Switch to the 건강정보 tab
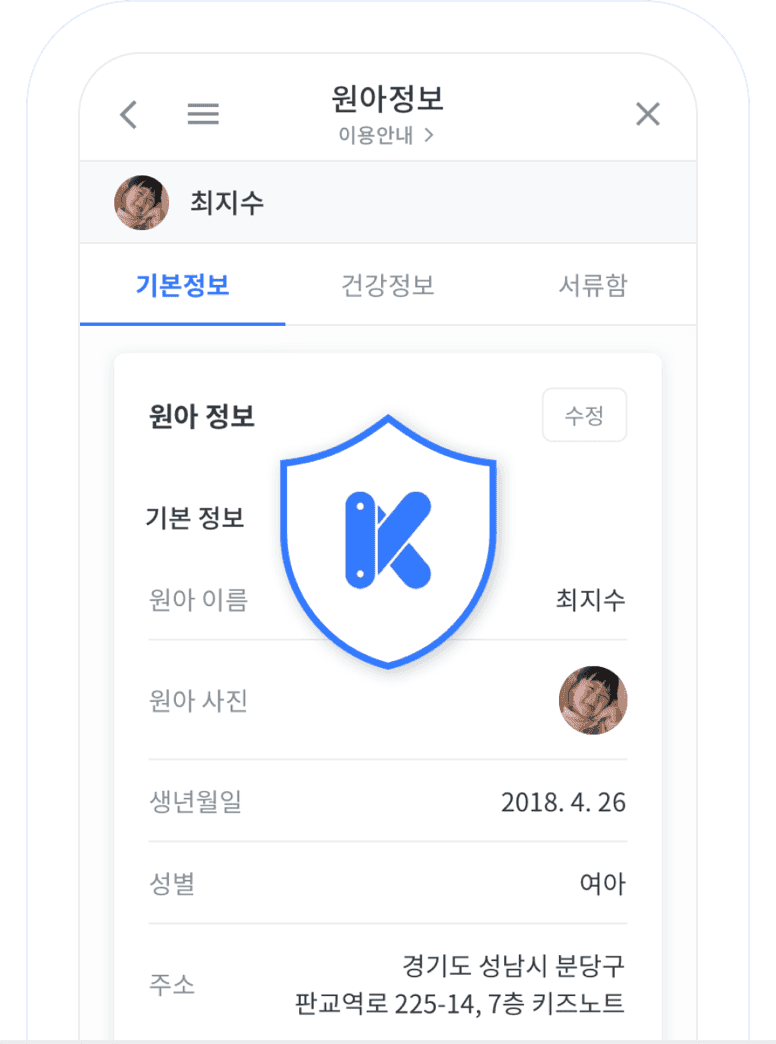Viewport: 776px width, 1044px height. click(387, 286)
